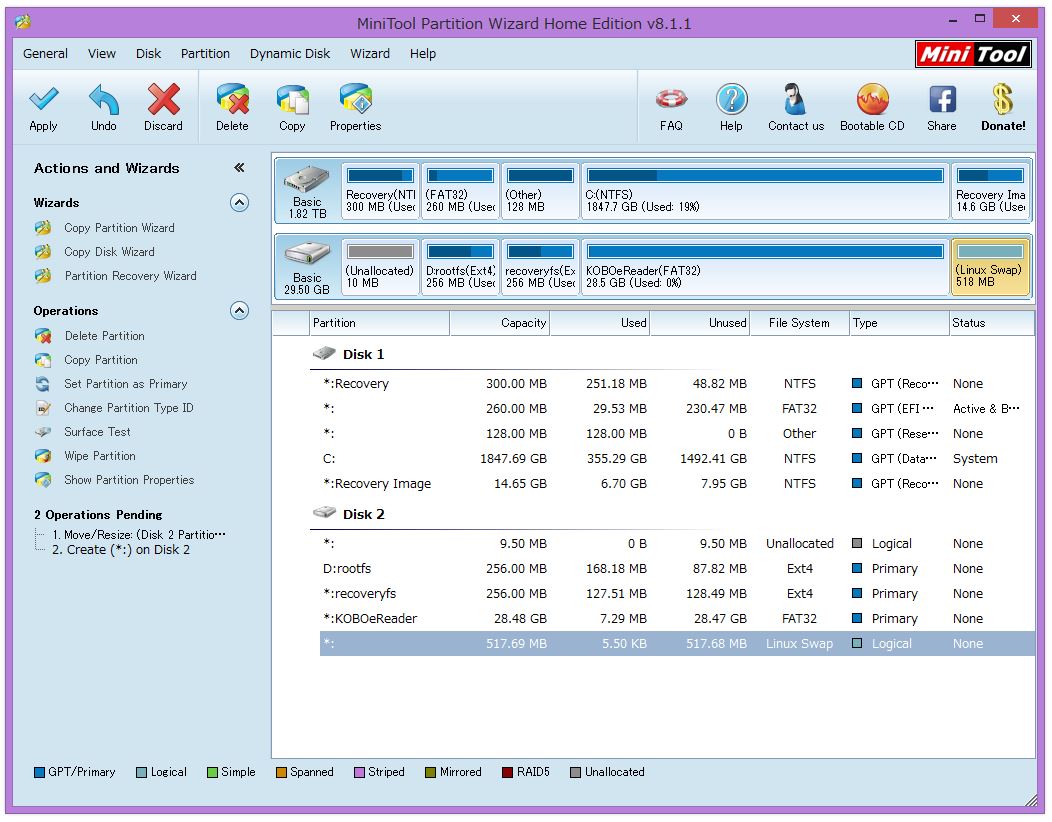This screenshot has height=822, width=1052.
Task: Open the General menu
Action: click(45, 54)
